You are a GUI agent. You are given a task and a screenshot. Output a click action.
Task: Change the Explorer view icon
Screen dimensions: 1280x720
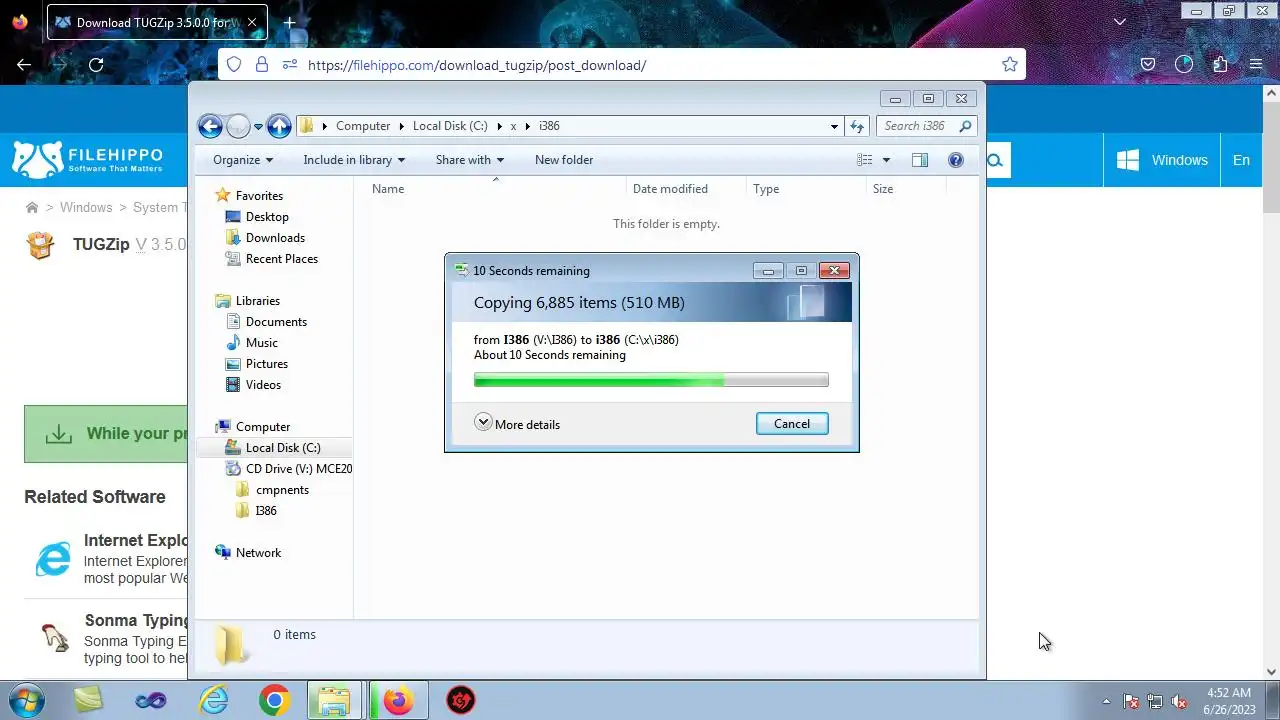point(865,160)
